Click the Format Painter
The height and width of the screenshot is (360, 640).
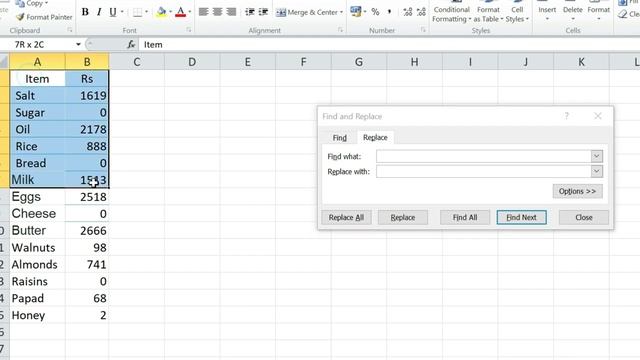(x=44, y=17)
